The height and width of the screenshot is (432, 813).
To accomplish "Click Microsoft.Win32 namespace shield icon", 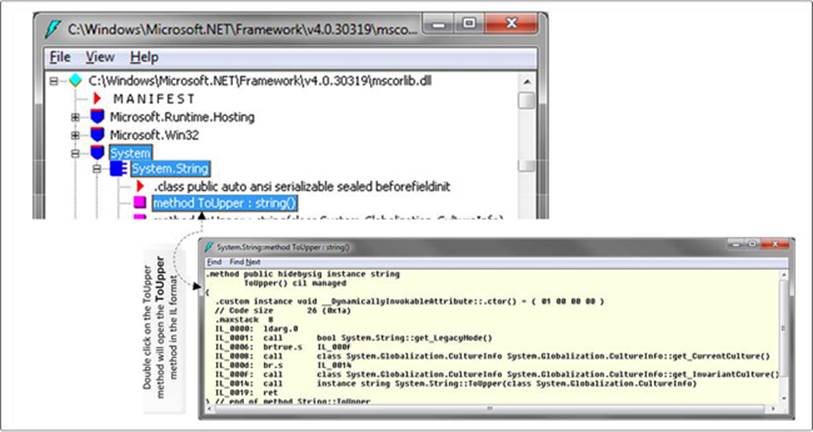I will [97, 135].
